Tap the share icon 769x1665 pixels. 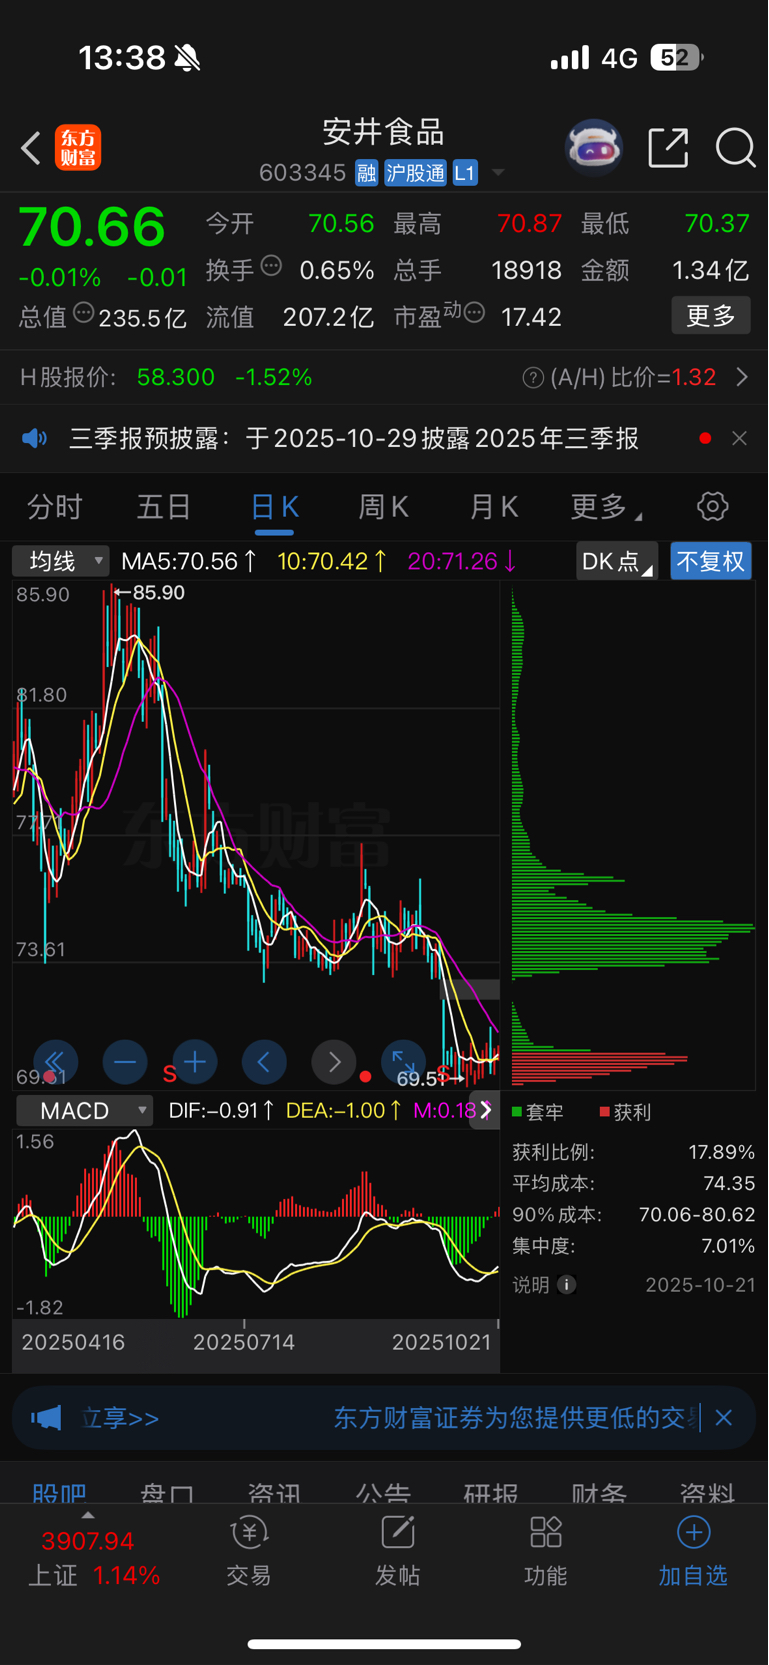point(668,148)
